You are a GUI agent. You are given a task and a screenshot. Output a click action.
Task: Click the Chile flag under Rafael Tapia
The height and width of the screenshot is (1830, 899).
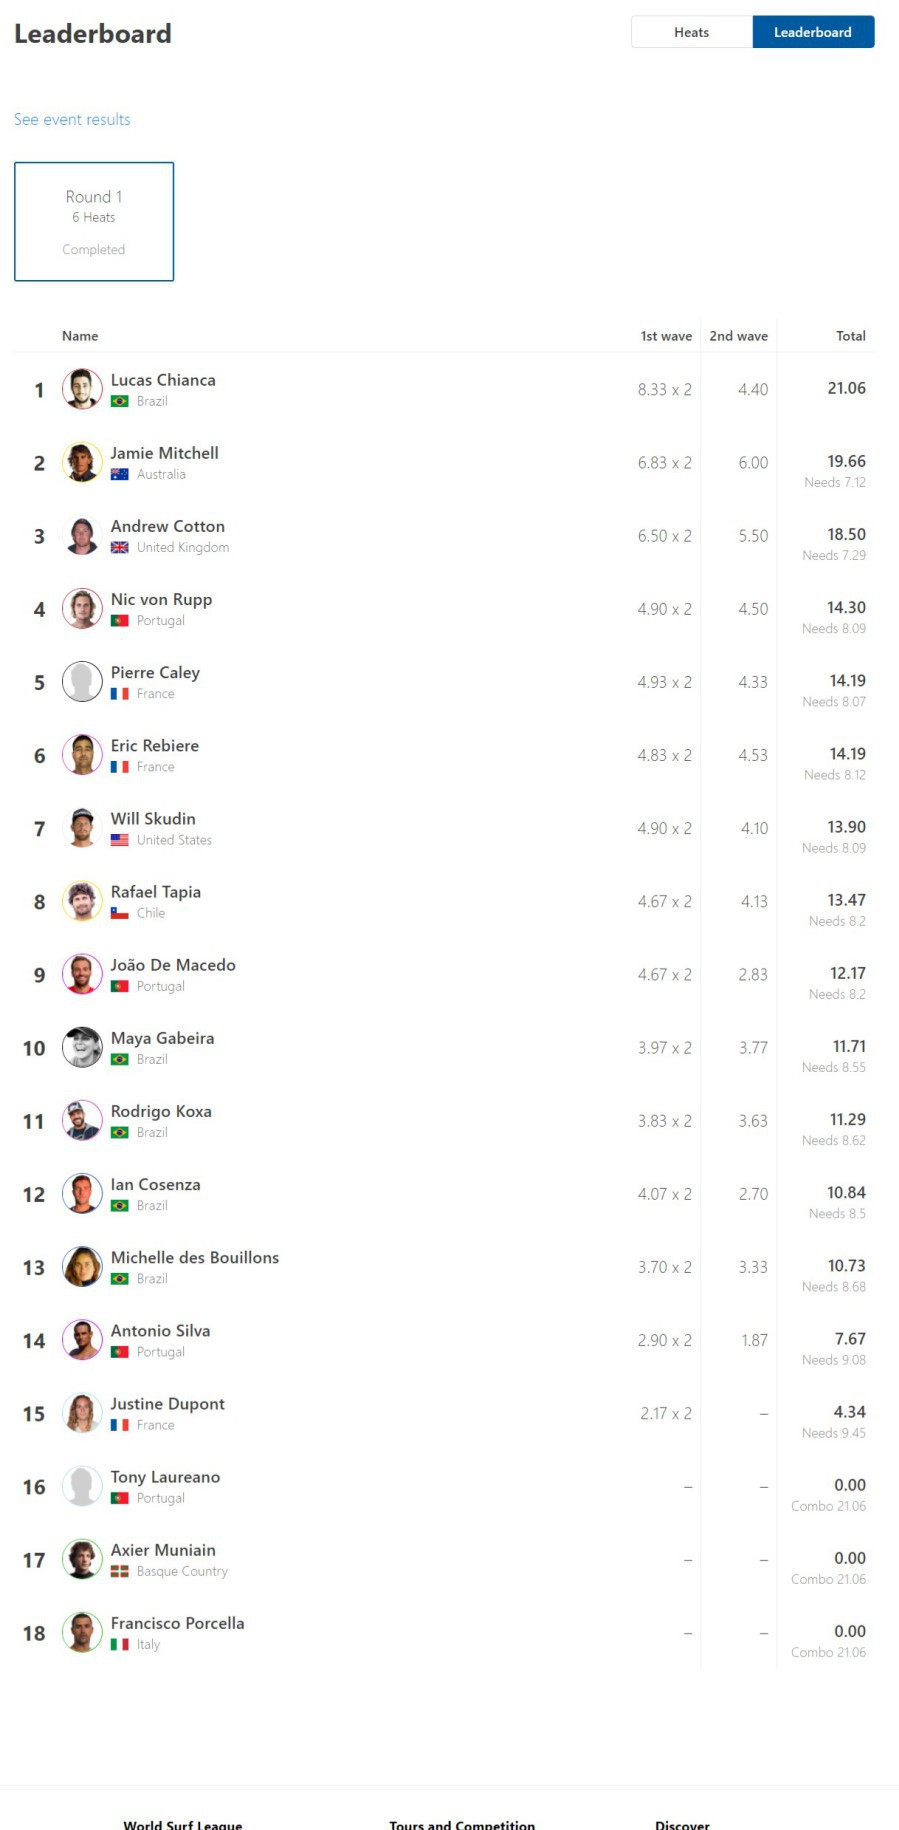point(120,913)
